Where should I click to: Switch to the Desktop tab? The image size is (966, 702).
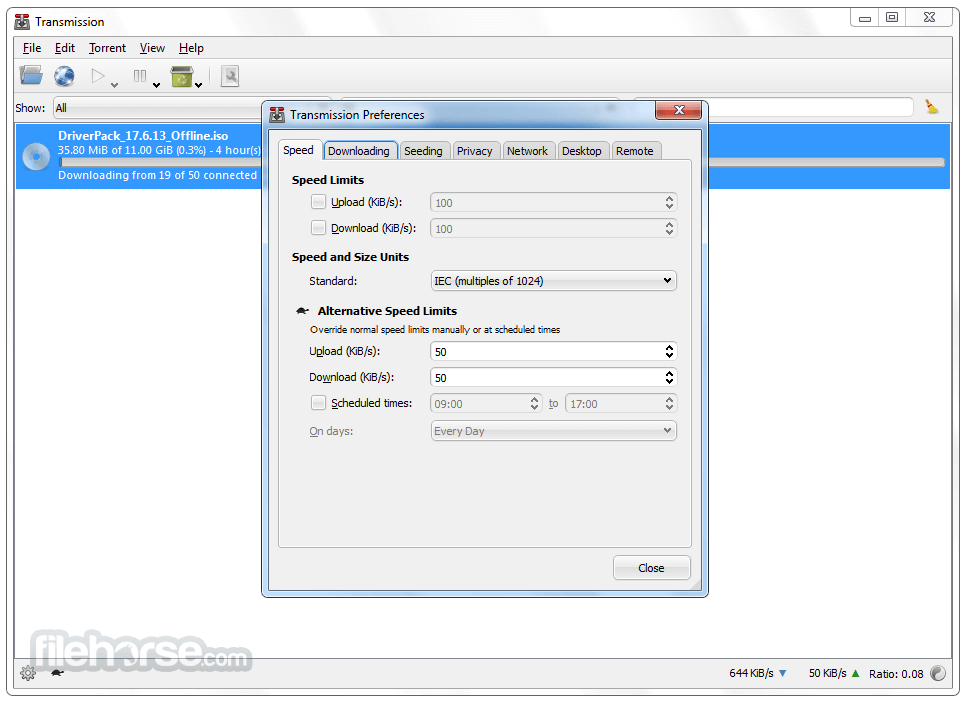pos(582,151)
